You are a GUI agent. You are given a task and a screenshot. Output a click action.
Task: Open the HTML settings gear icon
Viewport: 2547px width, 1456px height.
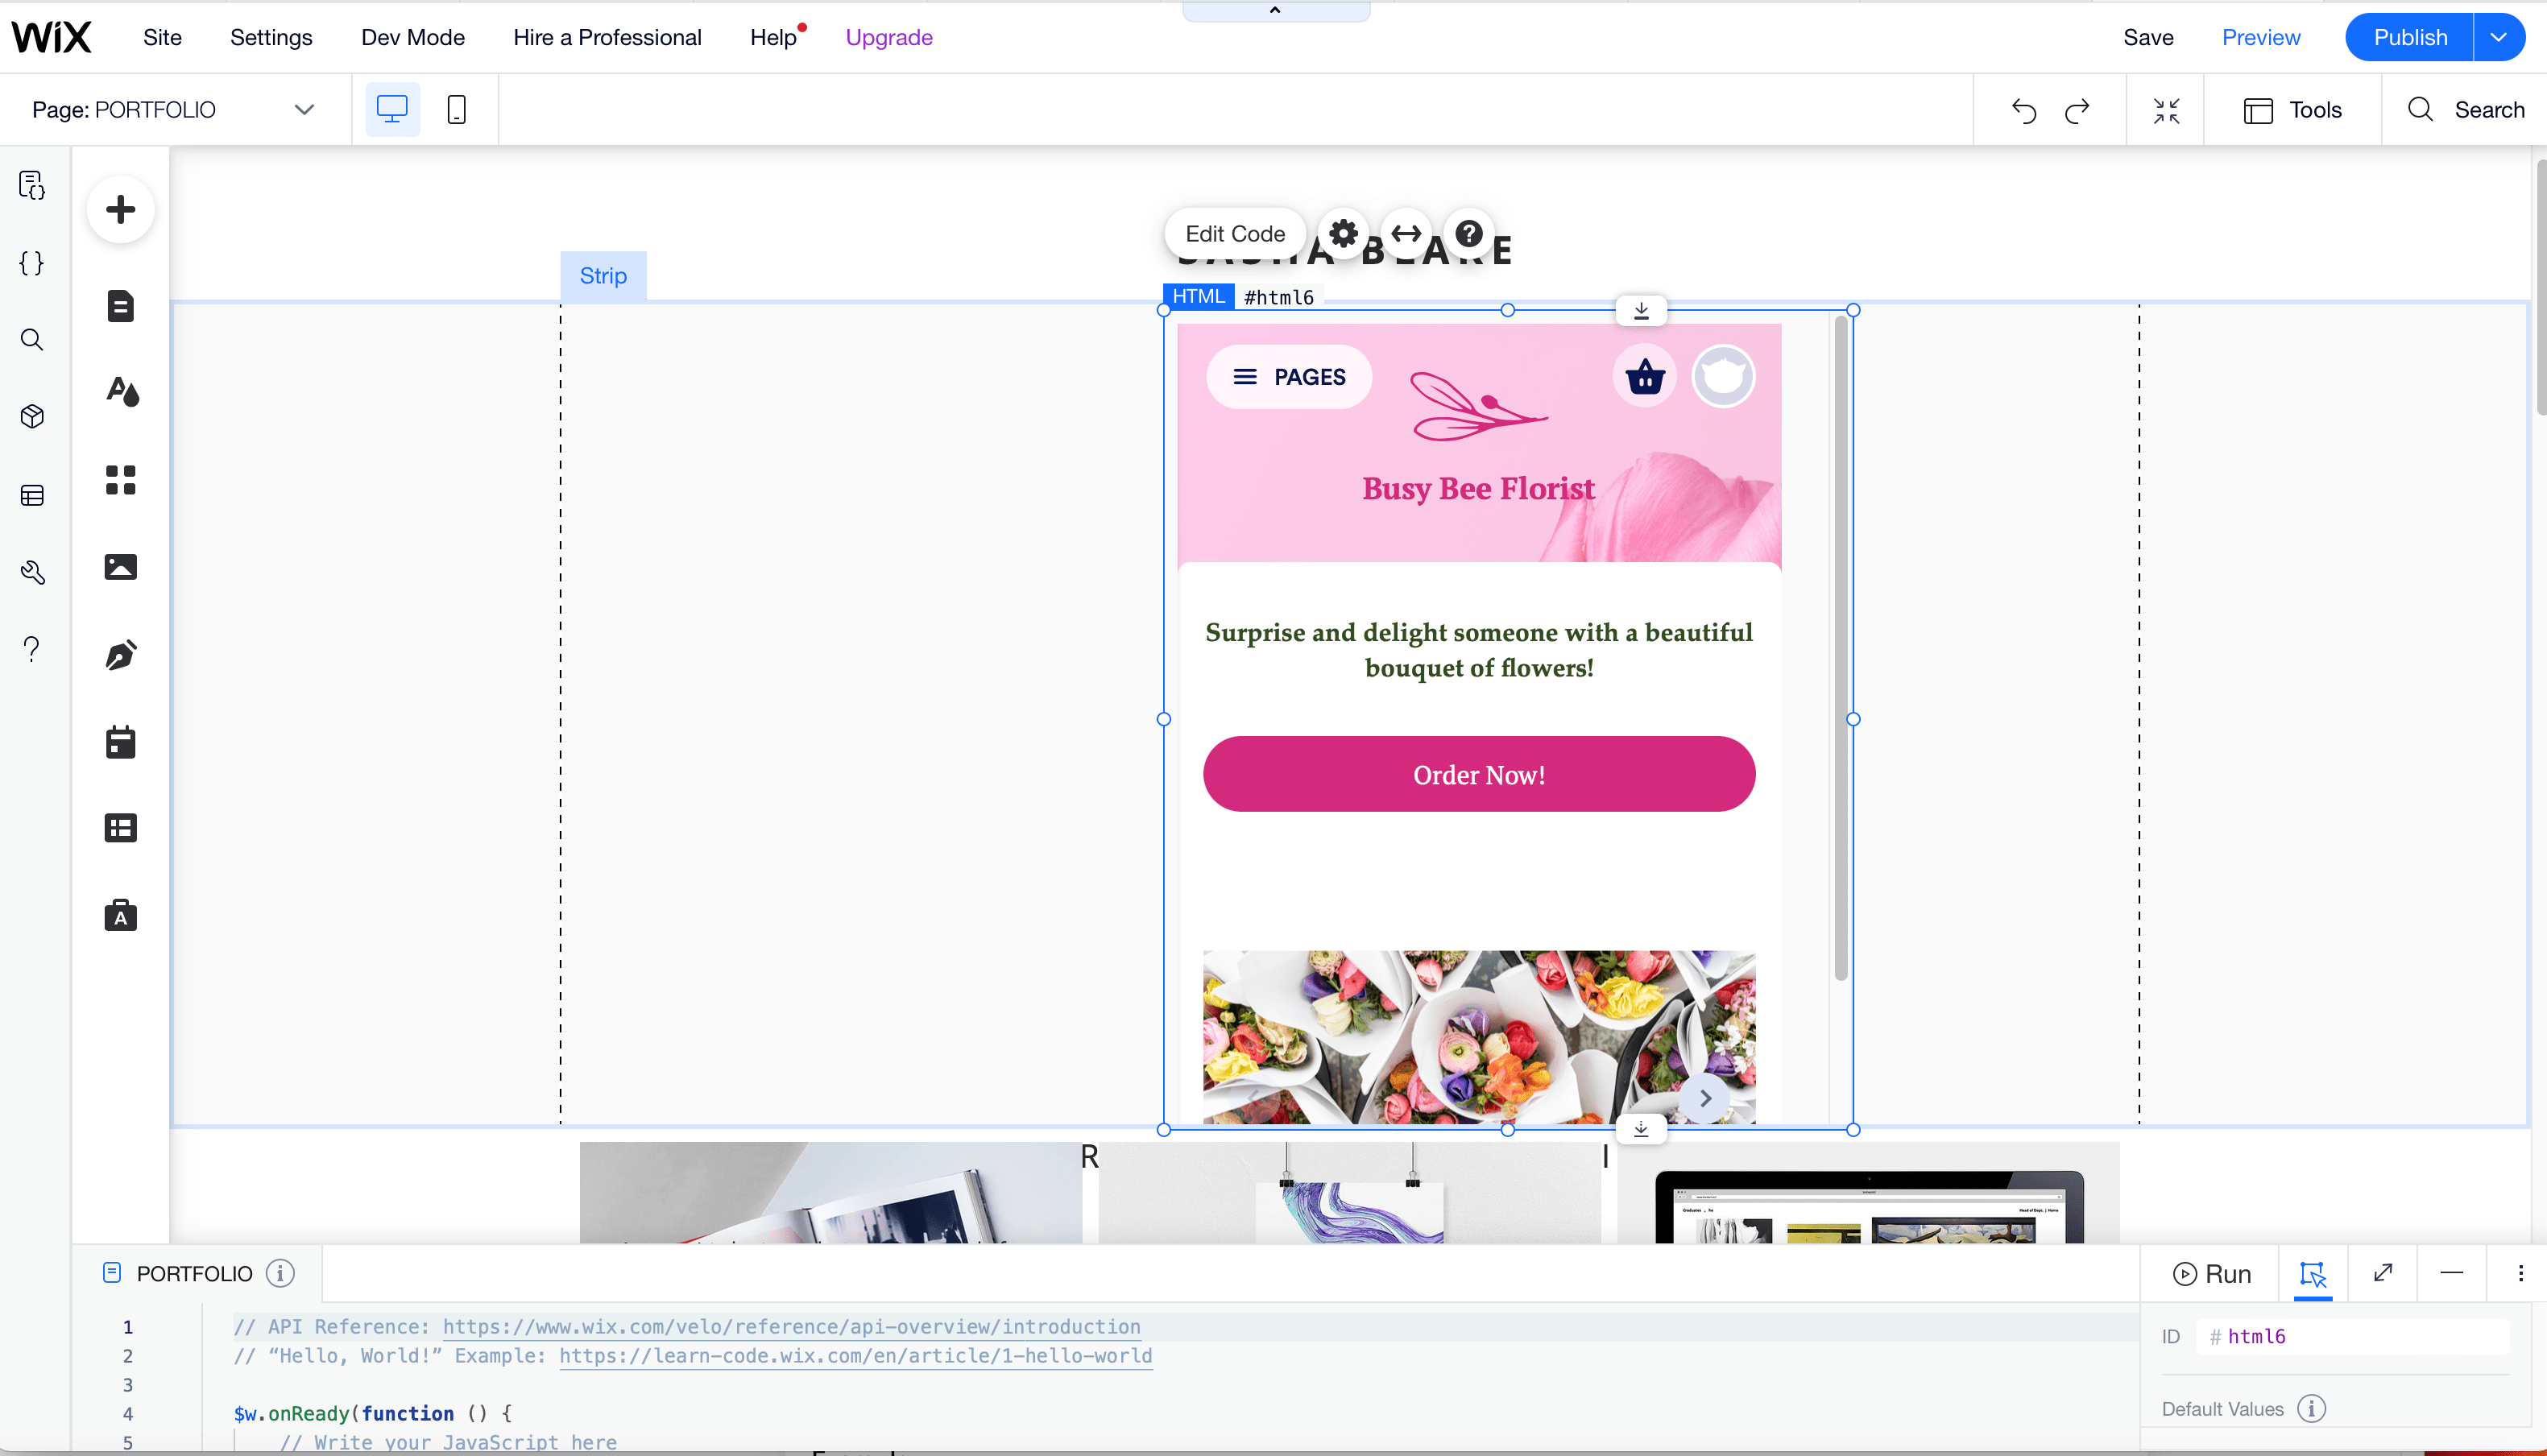click(1343, 233)
